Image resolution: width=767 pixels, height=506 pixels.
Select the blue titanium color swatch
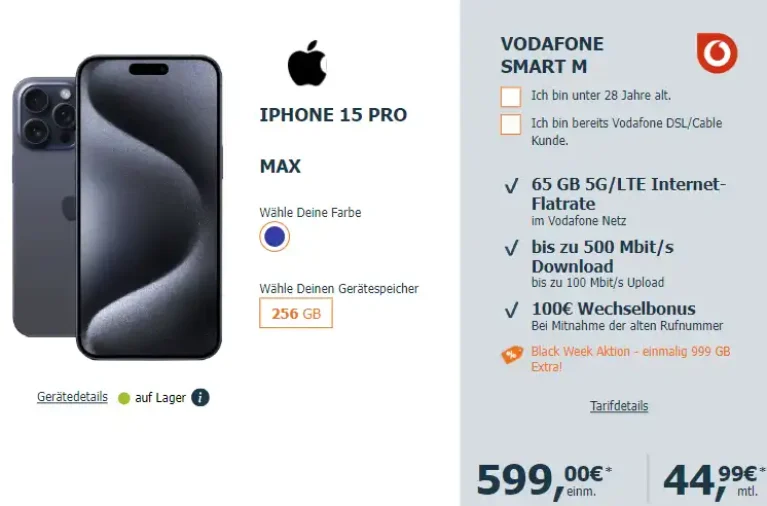click(x=274, y=237)
